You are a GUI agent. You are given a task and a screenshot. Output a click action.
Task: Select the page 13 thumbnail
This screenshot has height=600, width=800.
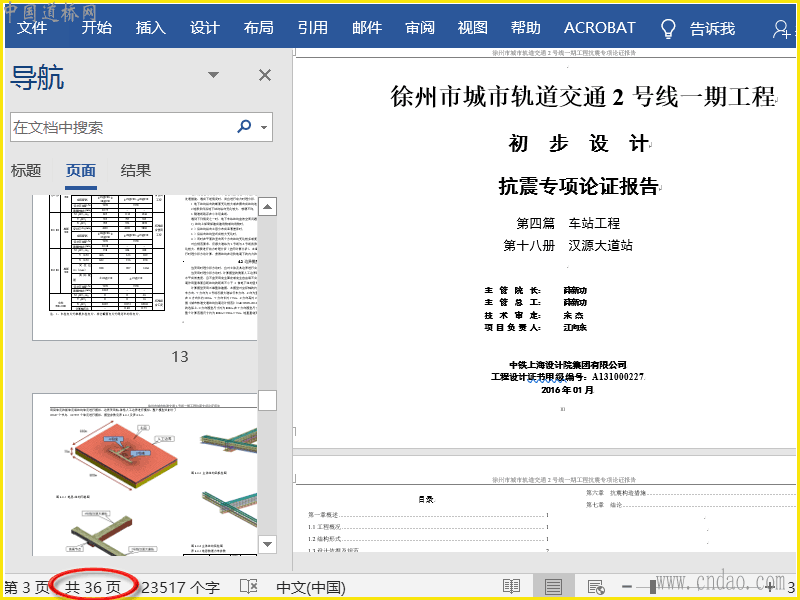click(145, 267)
